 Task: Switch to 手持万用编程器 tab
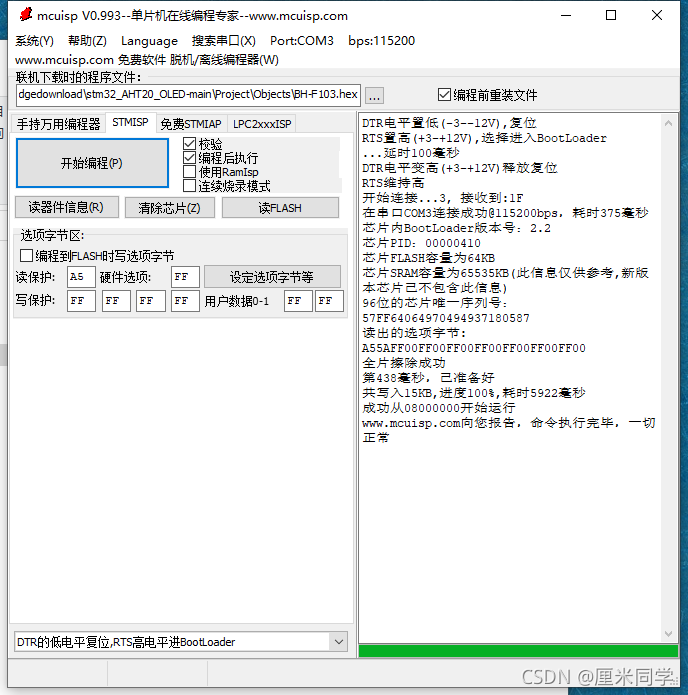tap(59, 124)
